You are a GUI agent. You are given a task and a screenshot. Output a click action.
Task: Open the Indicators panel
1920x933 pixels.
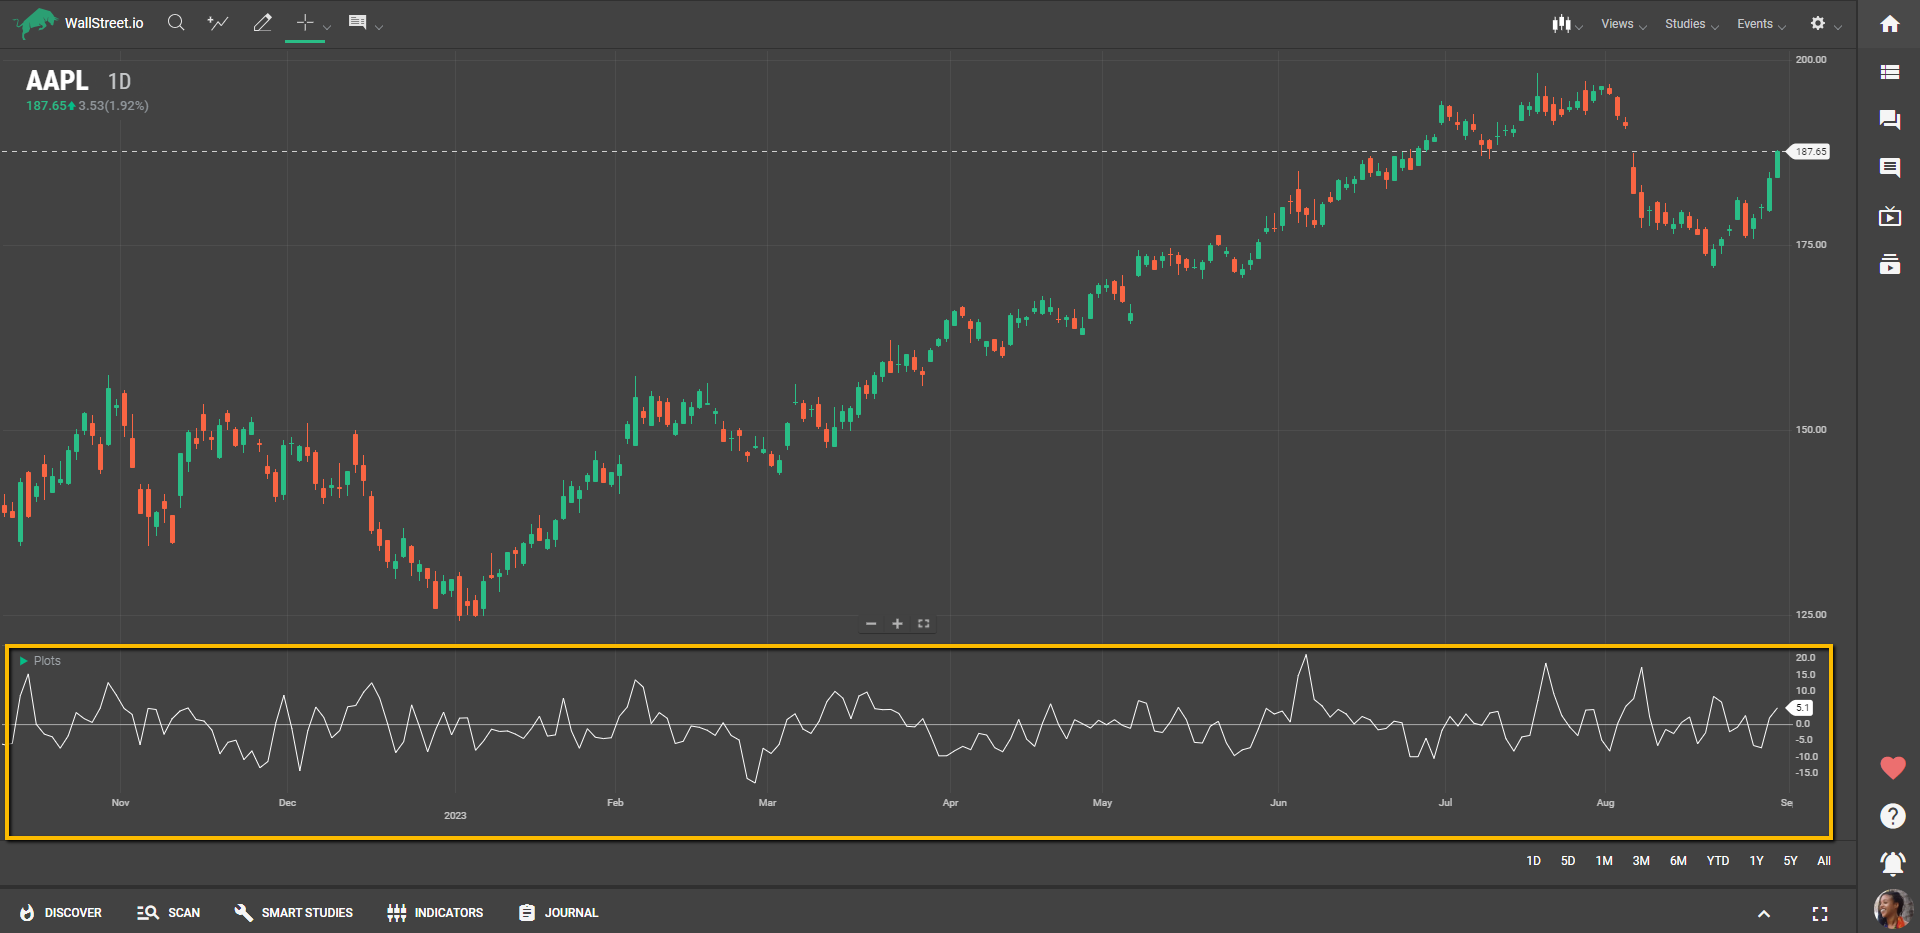click(435, 913)
